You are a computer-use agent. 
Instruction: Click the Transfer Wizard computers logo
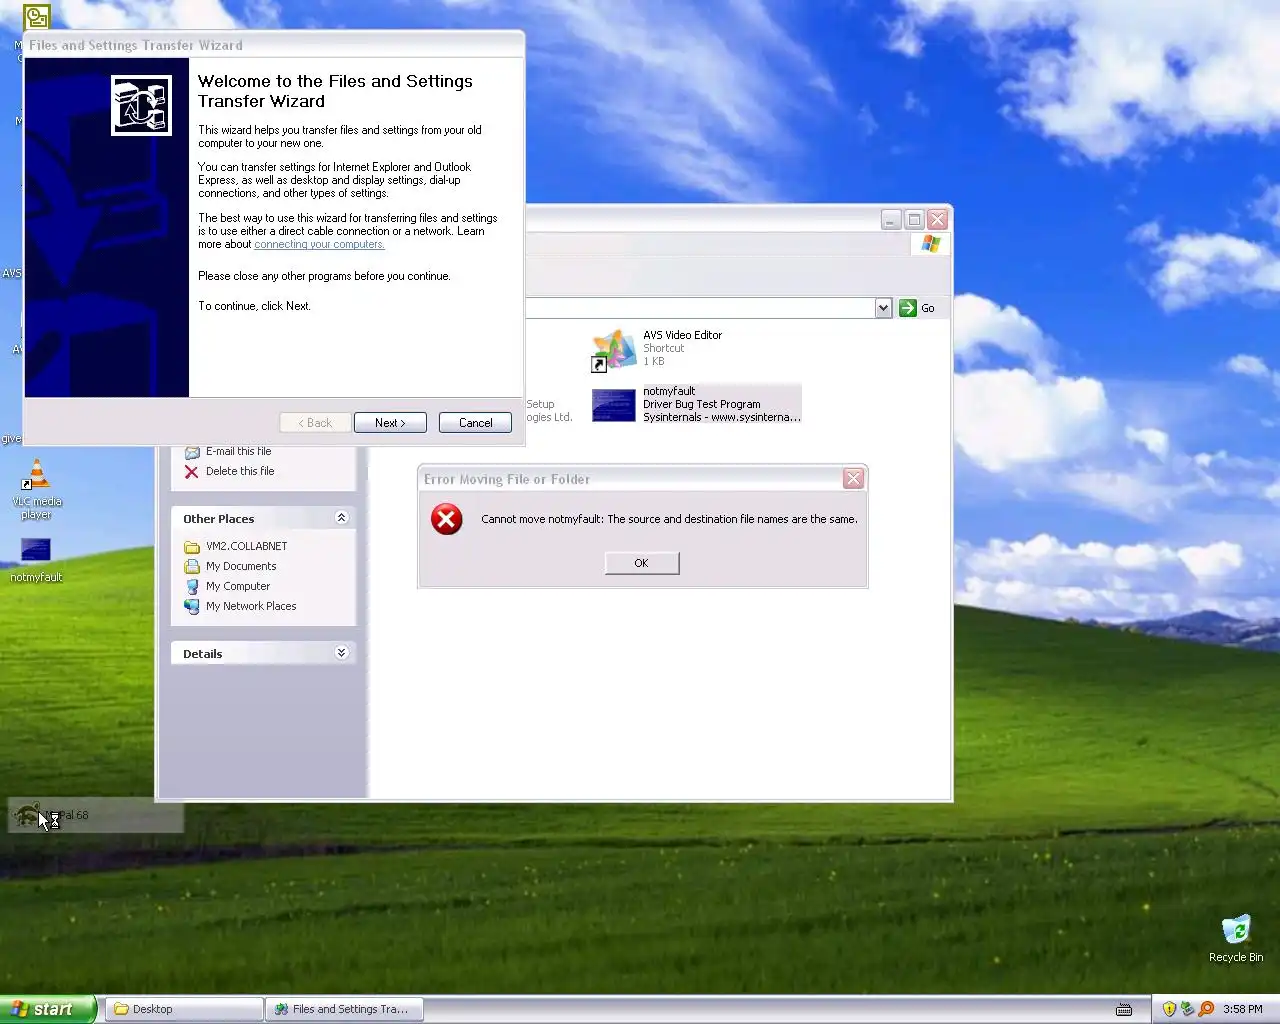pos(141,105)
